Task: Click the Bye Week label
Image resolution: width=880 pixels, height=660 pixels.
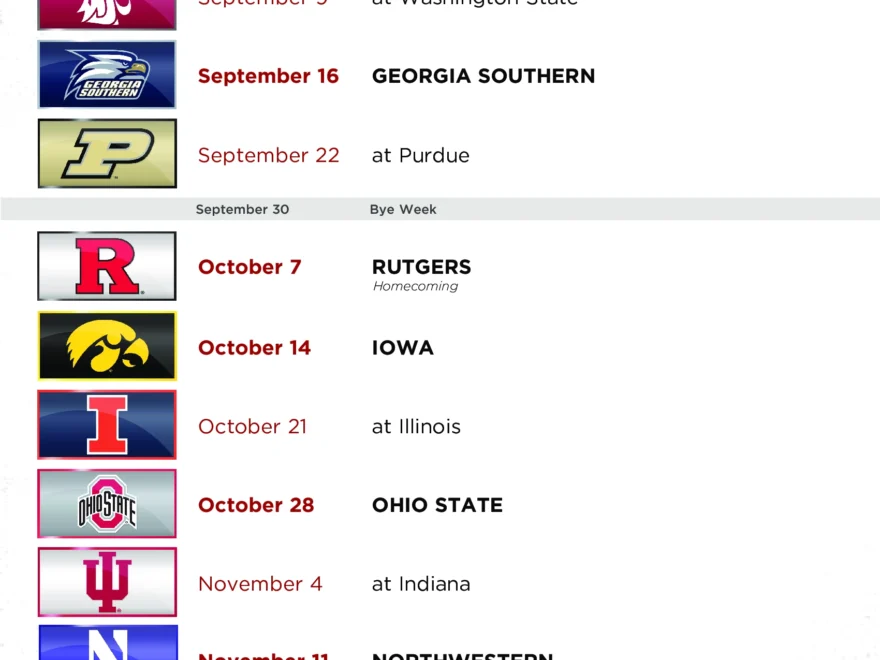Action: point(403,210)
